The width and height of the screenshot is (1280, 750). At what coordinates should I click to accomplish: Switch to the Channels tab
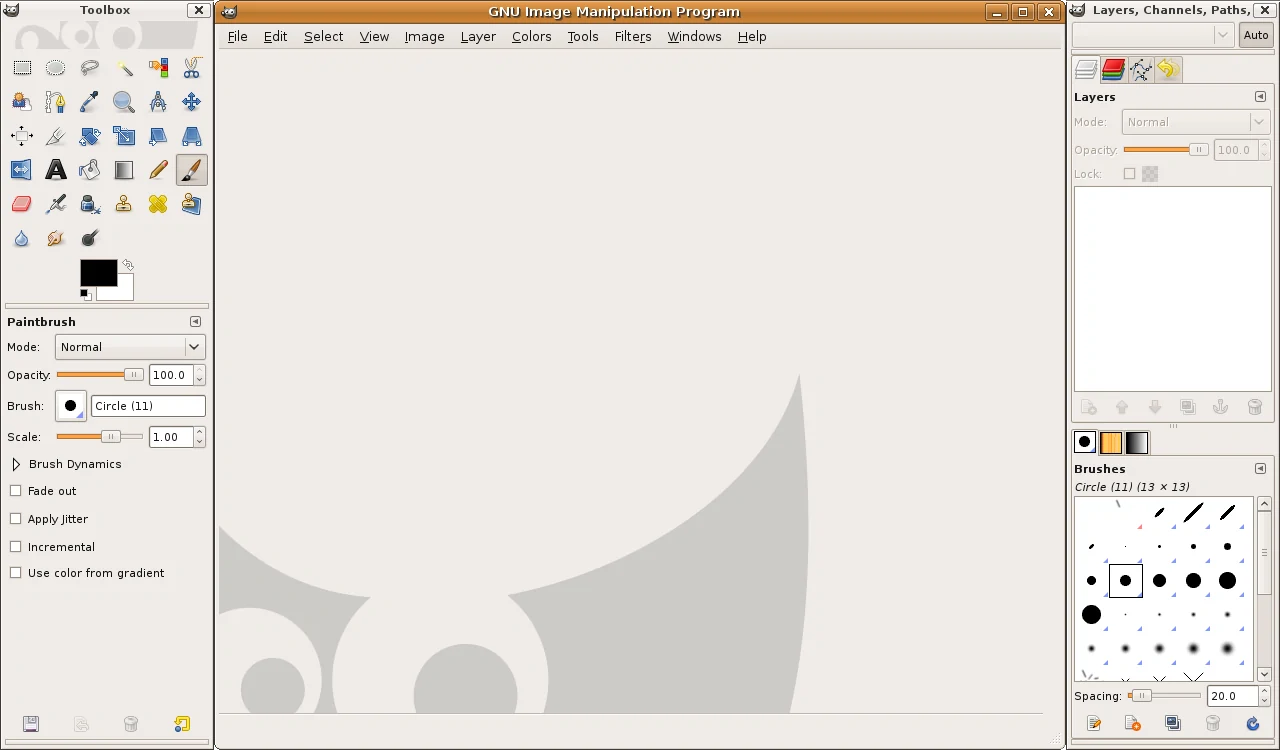pos(1113,70)
